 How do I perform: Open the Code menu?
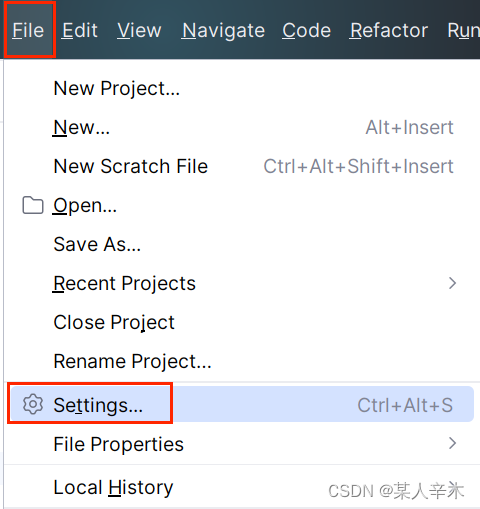tap(306, 30)
